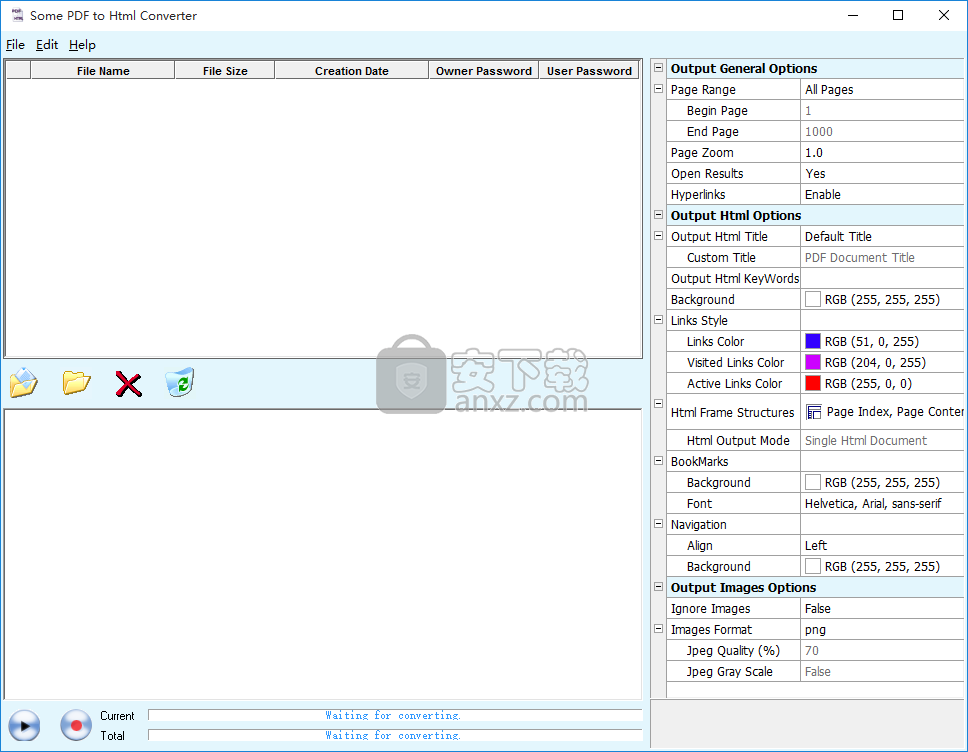Open the File menu
Screen dimensions: 968x752
(x=15, y=44)
